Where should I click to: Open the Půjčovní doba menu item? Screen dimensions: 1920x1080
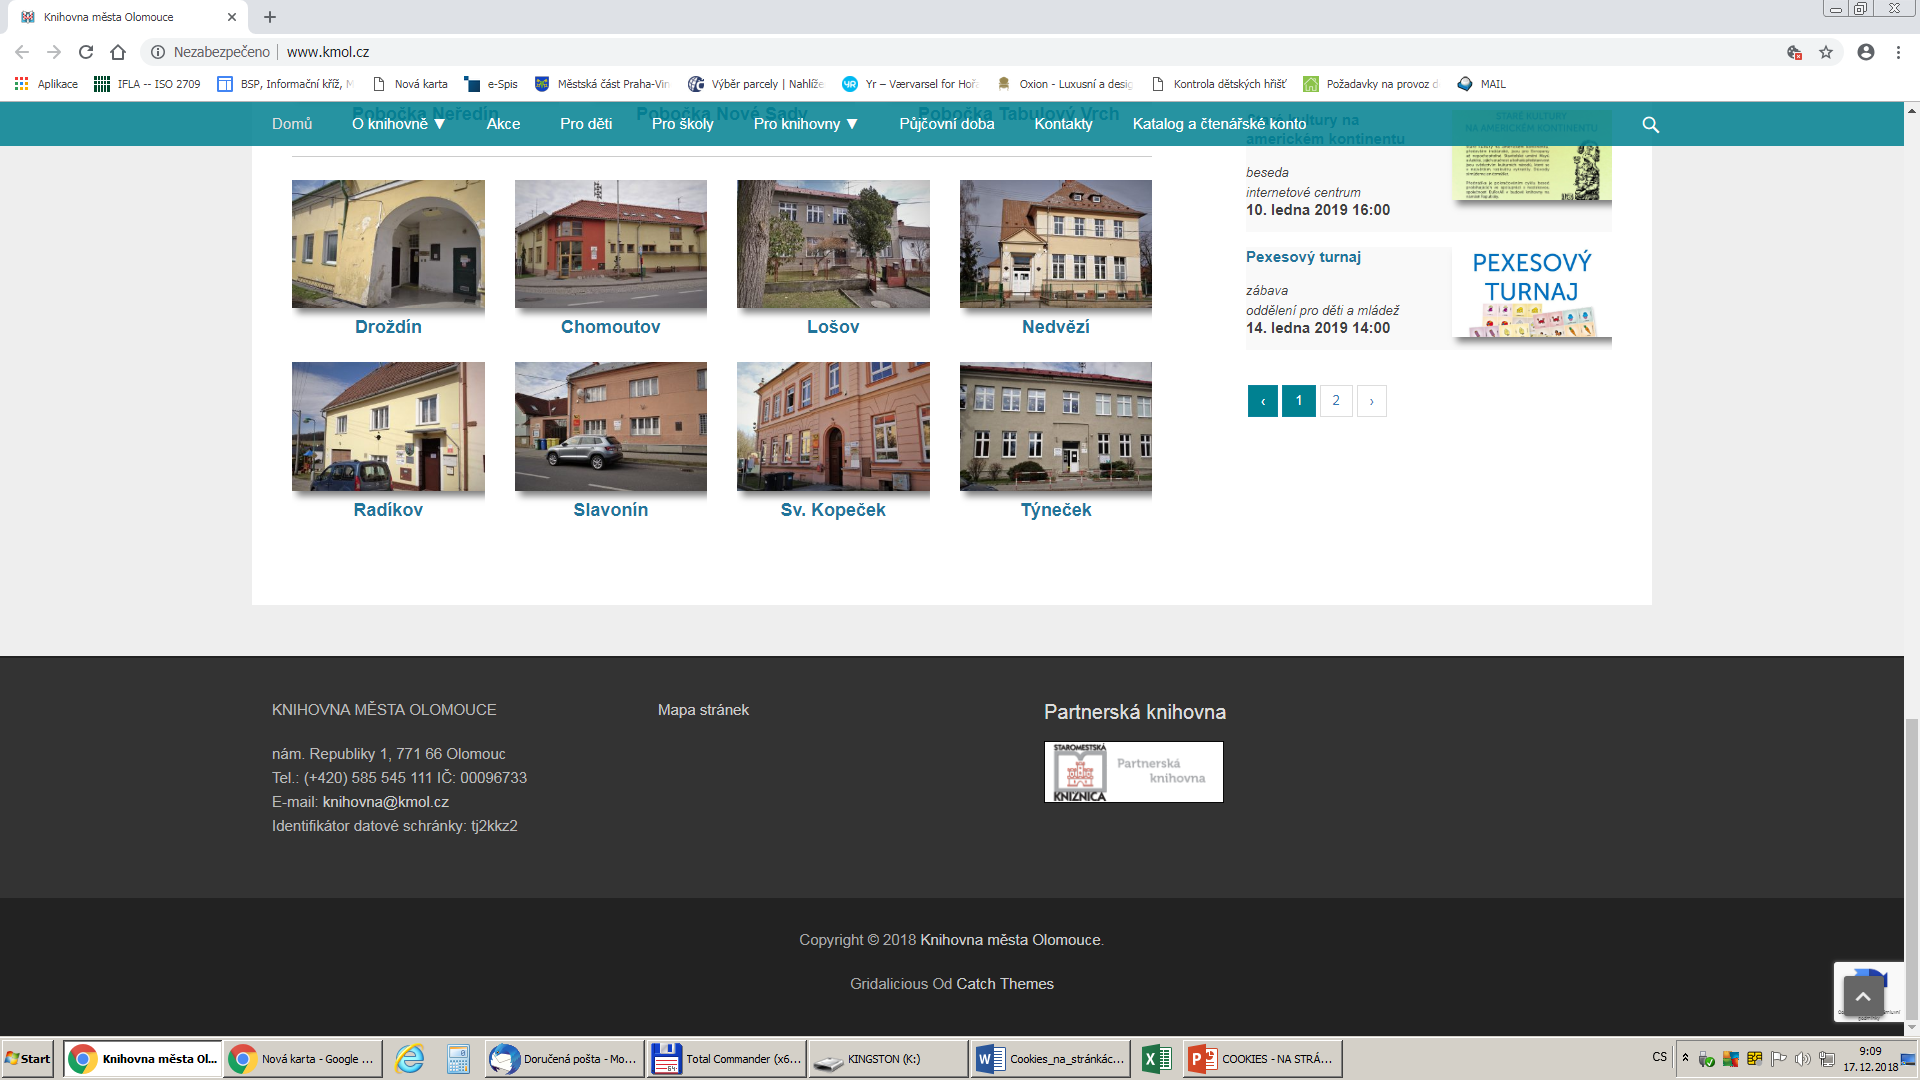tap(947, 124)
